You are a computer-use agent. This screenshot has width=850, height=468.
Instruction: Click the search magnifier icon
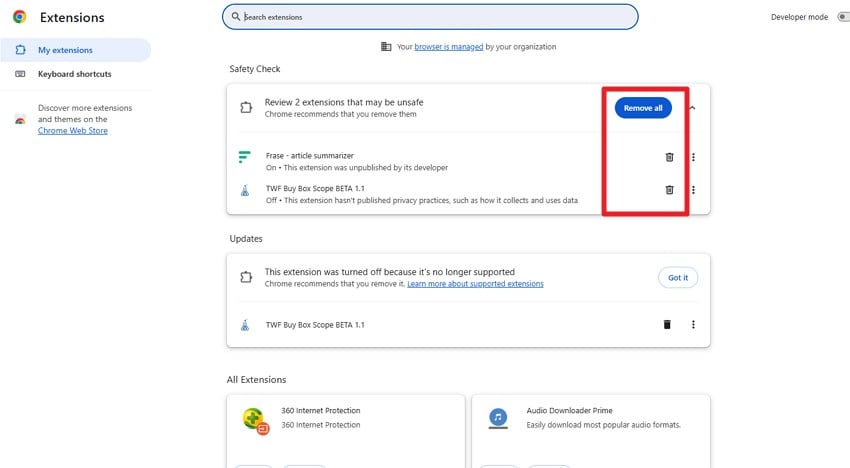pos(236,17)
